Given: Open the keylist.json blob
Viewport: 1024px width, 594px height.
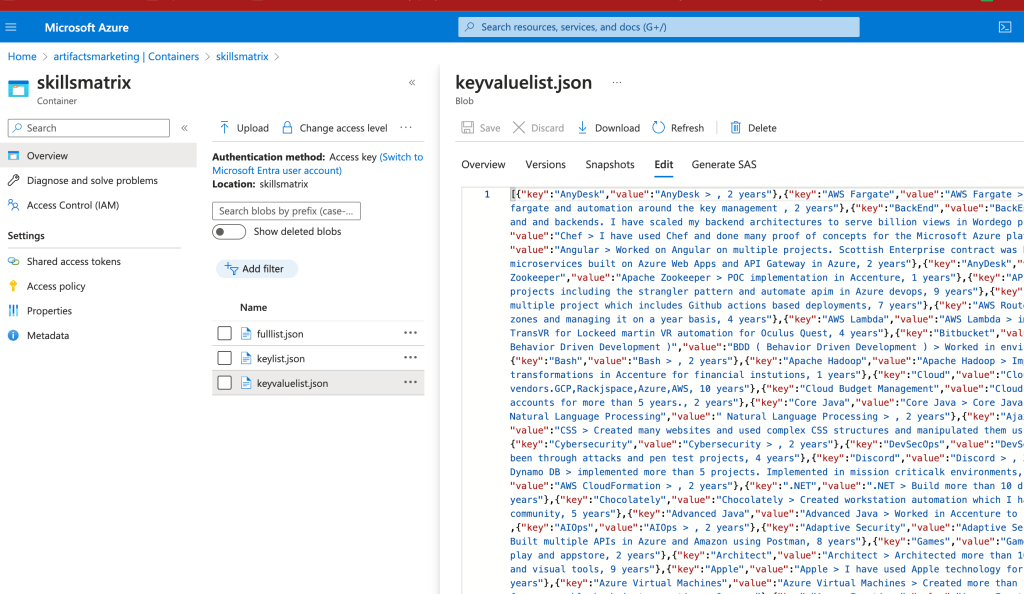Looking at the screenshot, I should [280, 358].
